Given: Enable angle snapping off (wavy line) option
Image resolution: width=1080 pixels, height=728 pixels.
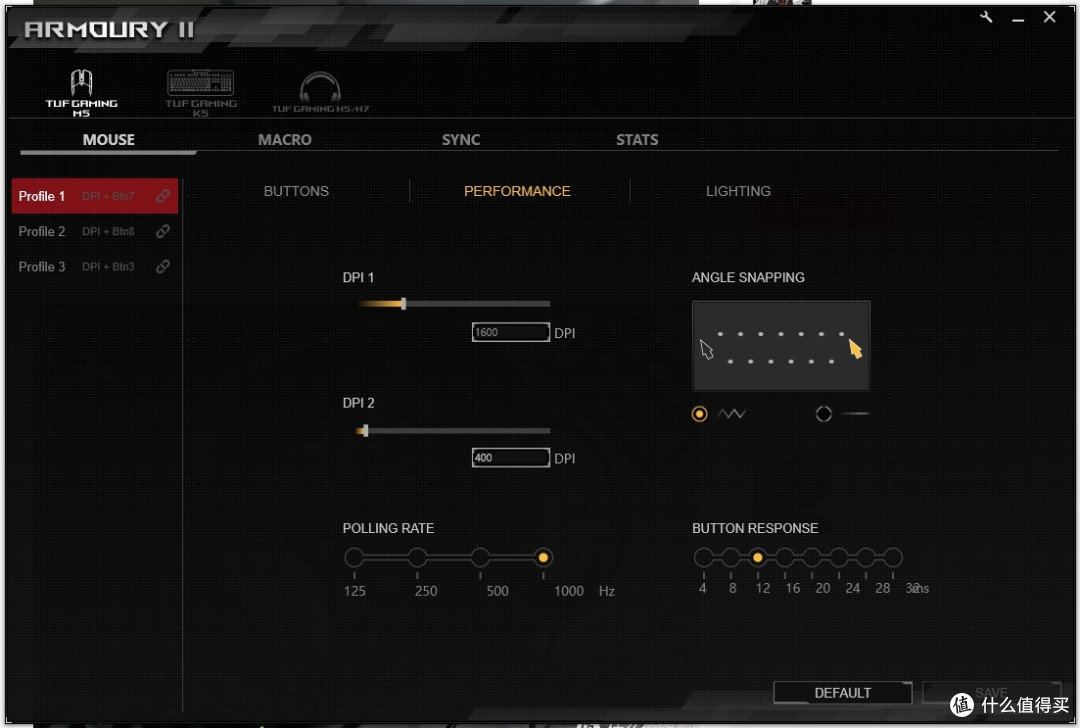Looking at the screenshot, I should [x=699, y=414].
